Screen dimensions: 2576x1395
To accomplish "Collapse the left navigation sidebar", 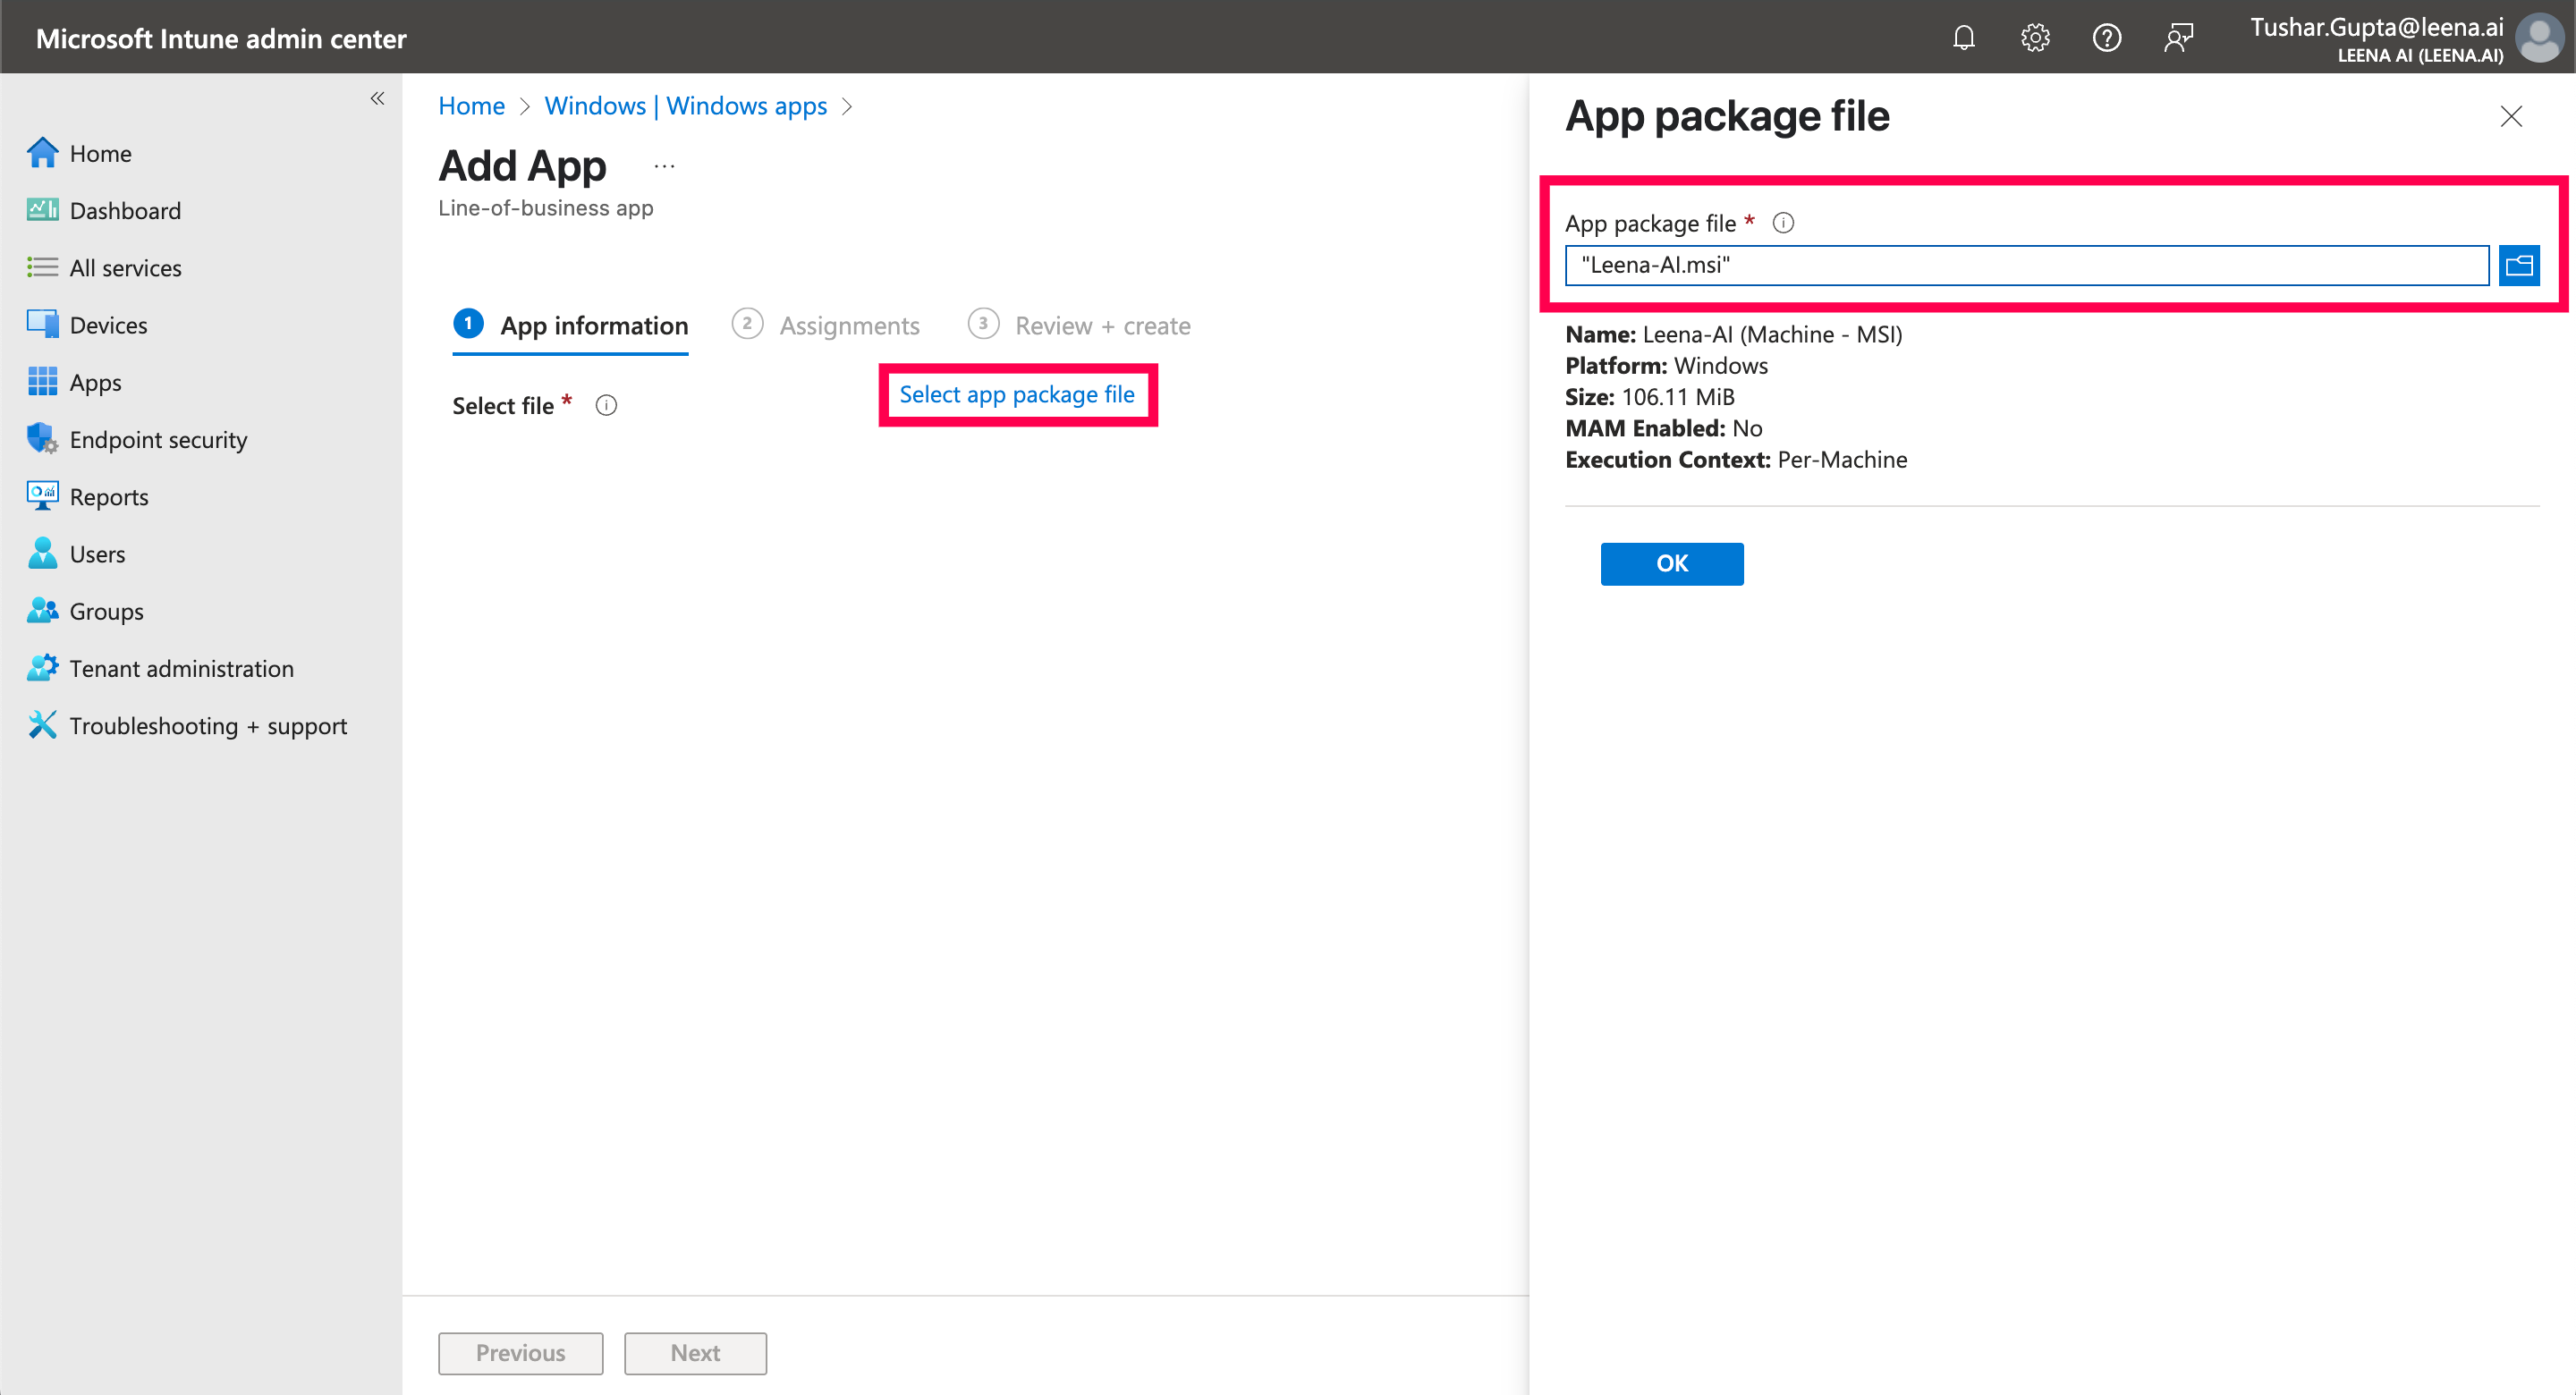I will click(x=377, y=98).
